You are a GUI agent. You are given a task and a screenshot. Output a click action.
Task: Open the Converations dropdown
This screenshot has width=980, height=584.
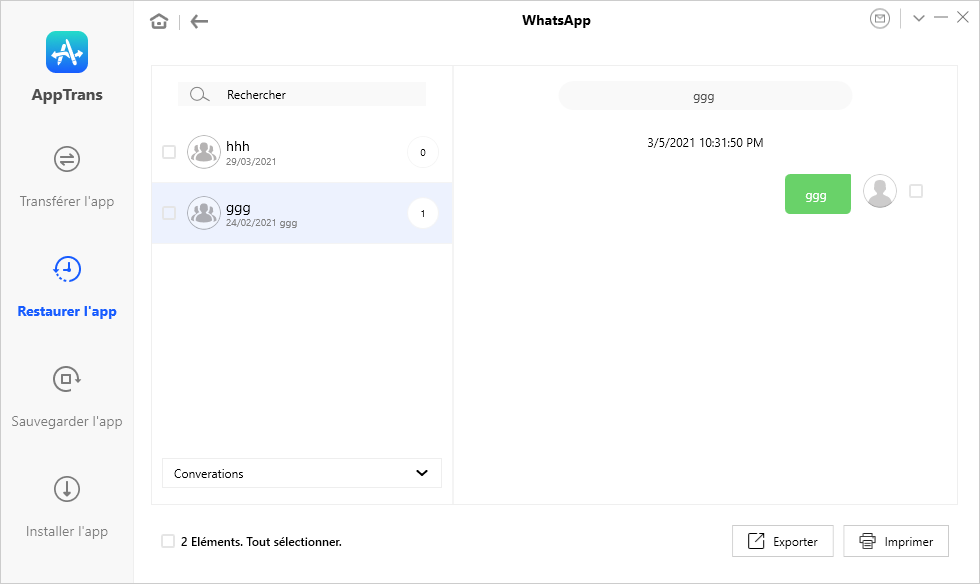click(x=302, y=473)
